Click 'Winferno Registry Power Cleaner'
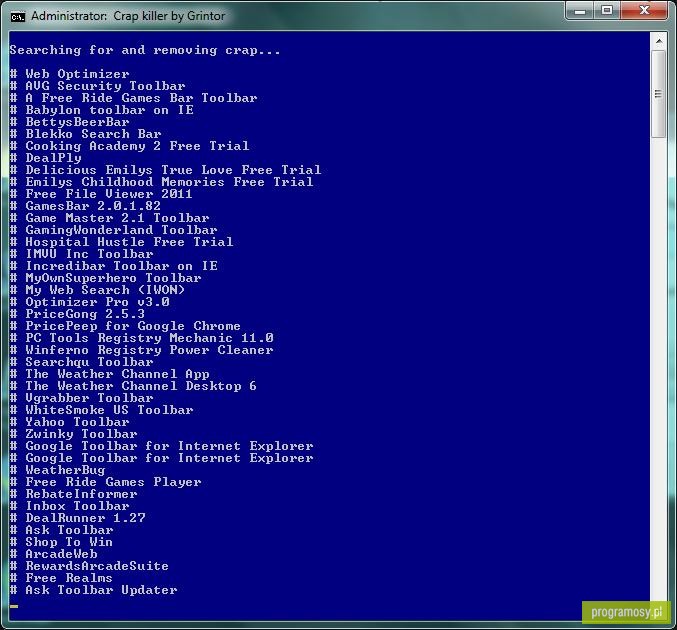The height and width of the screenshot is (630, 677). click(142, 350)
